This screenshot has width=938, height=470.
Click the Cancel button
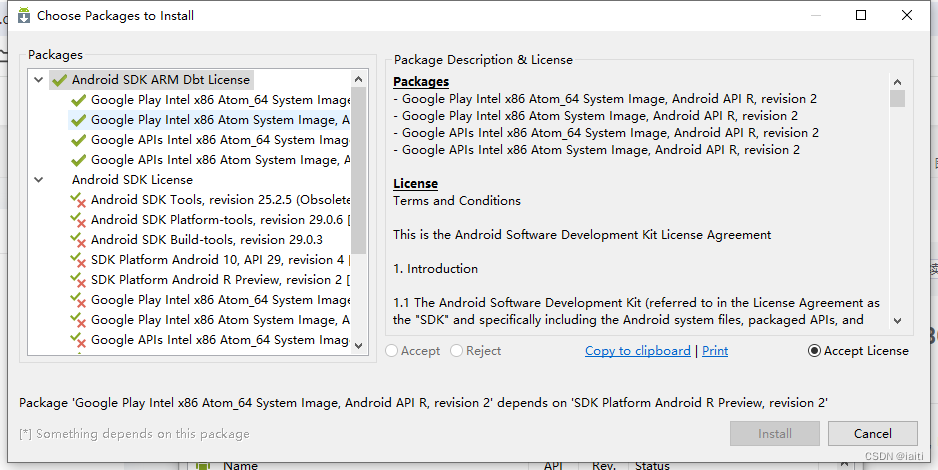873,434
